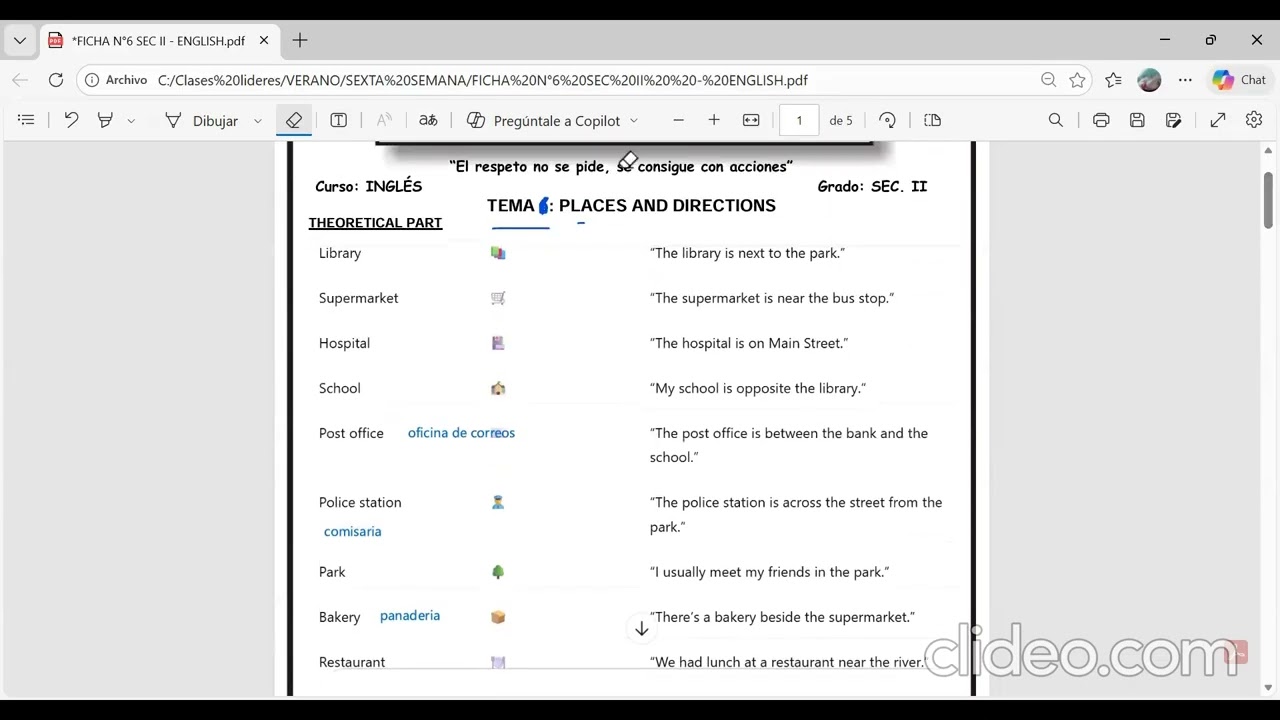Open browser settings and more menu

1185,80
